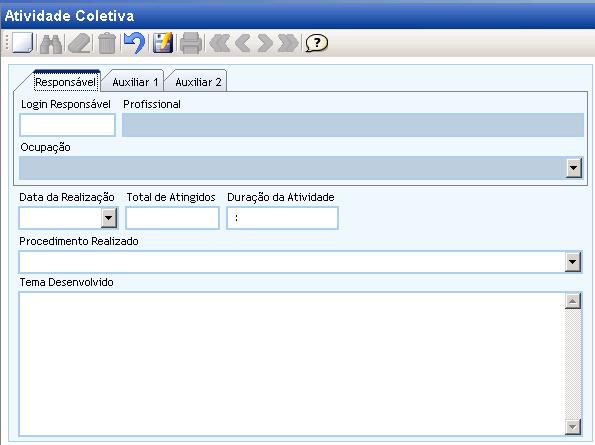Click the printer icon
Viewport: 595px width, 445px height.
[191, 43]
